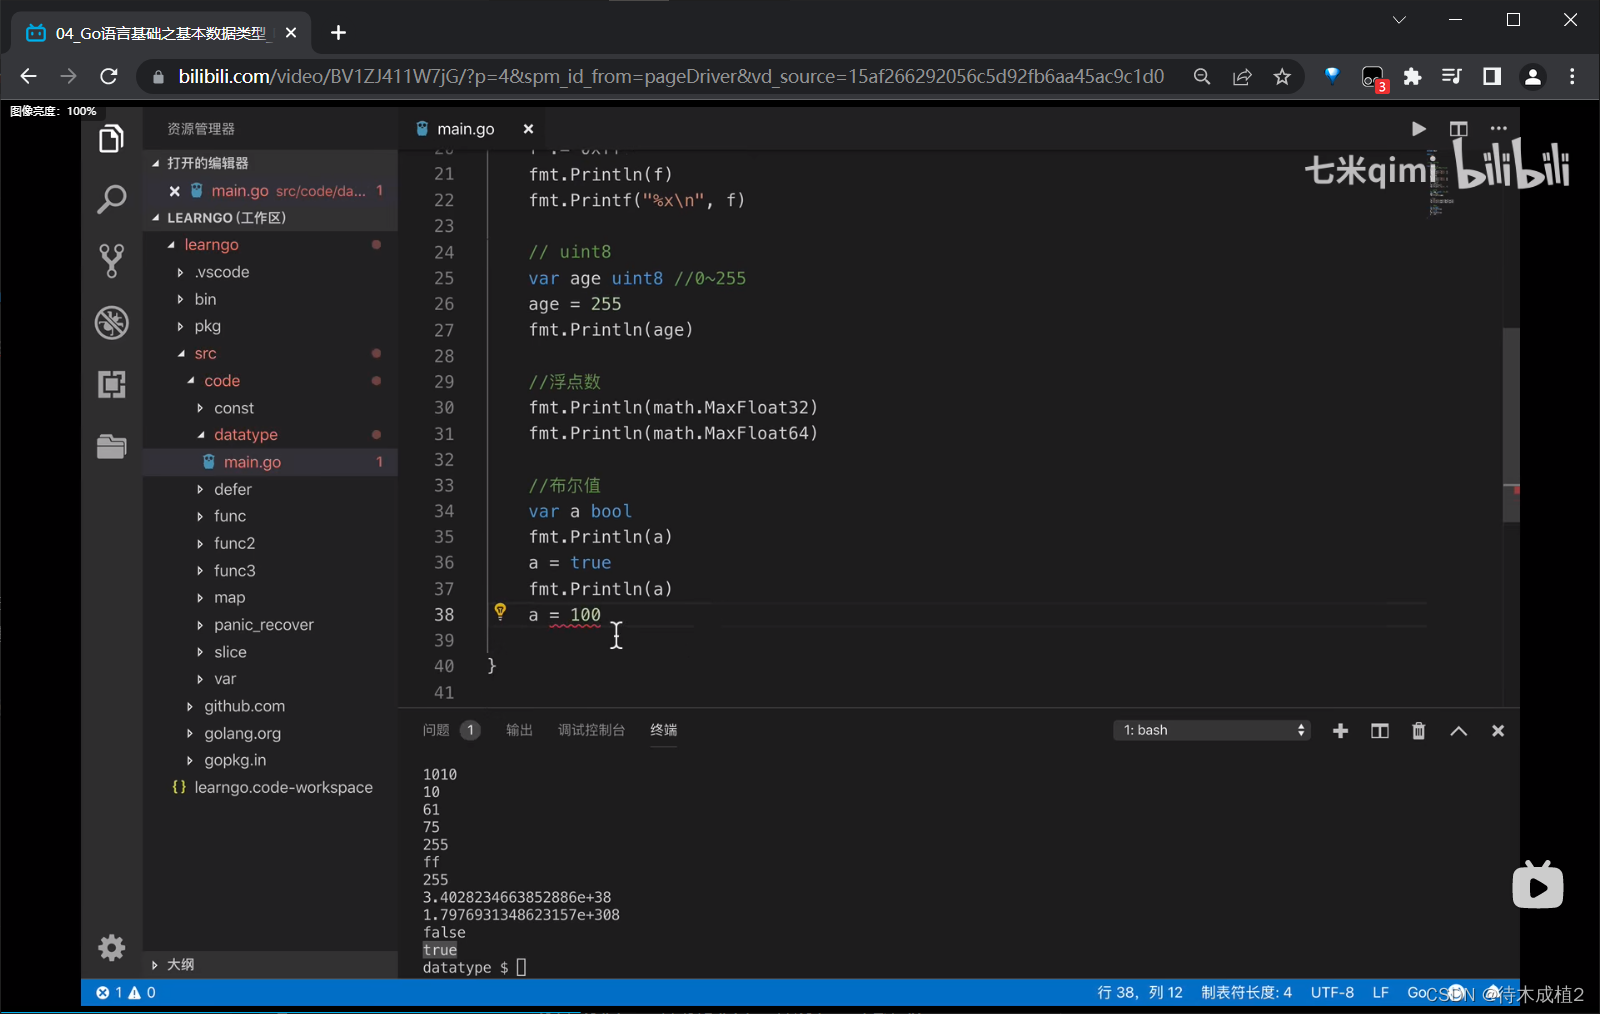This screenshot has width=1600, height=1014.
Task: Split the terminal pane
Action: point(1380,731)
